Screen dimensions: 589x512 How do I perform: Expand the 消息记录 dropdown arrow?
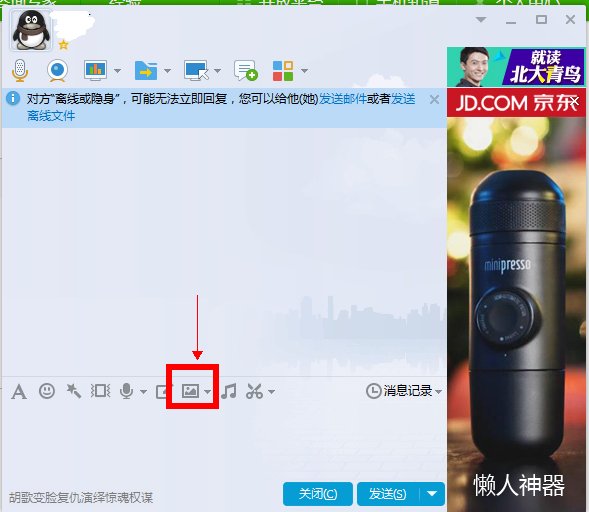coord(438,391)
